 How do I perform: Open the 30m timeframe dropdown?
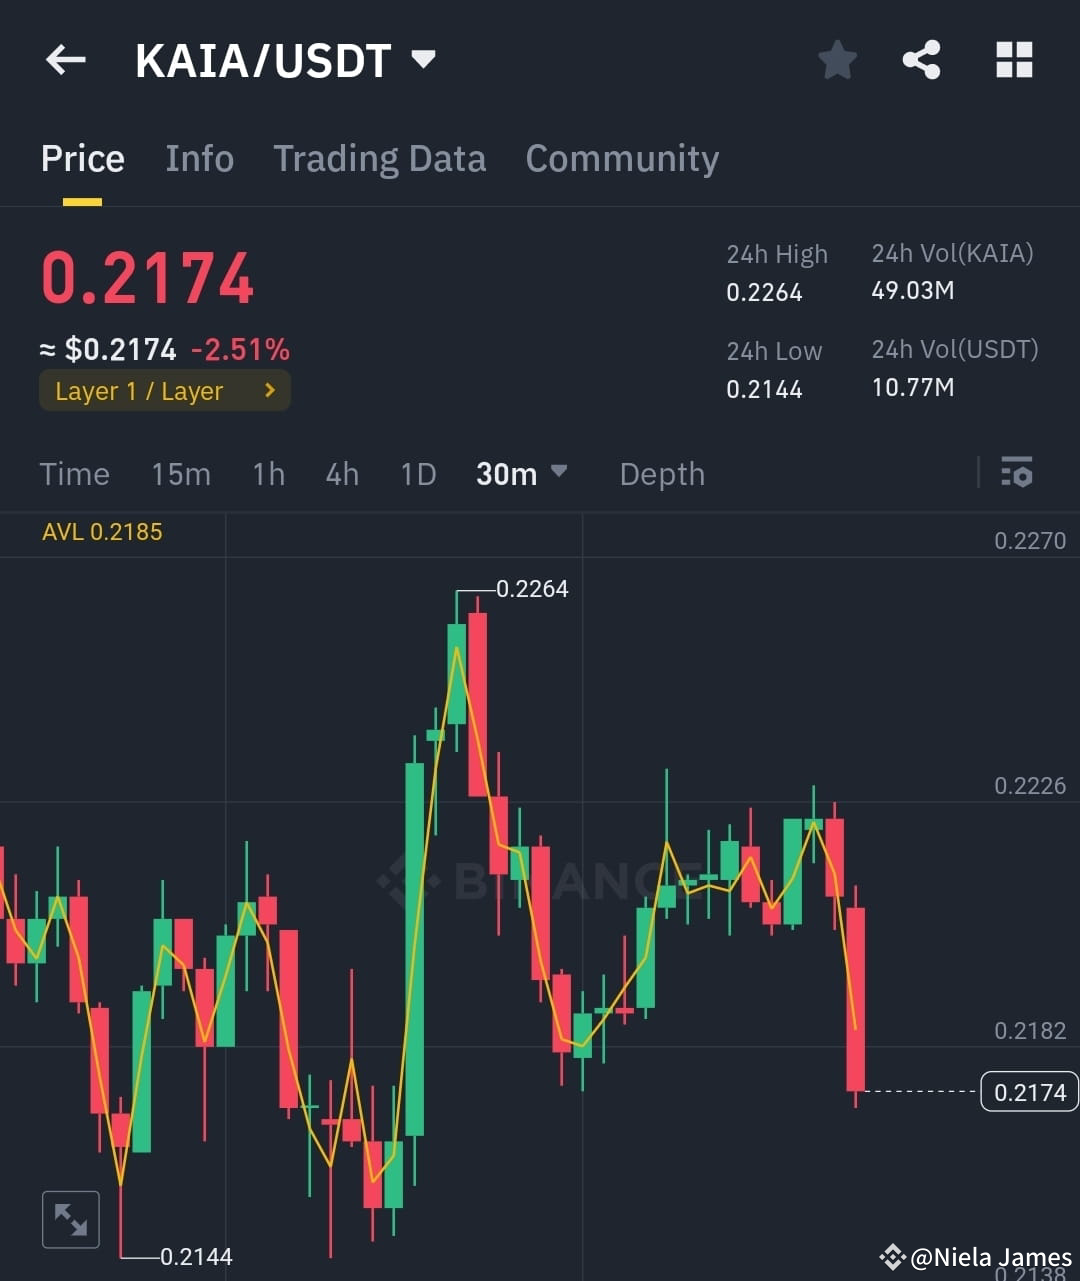(522, 474)
